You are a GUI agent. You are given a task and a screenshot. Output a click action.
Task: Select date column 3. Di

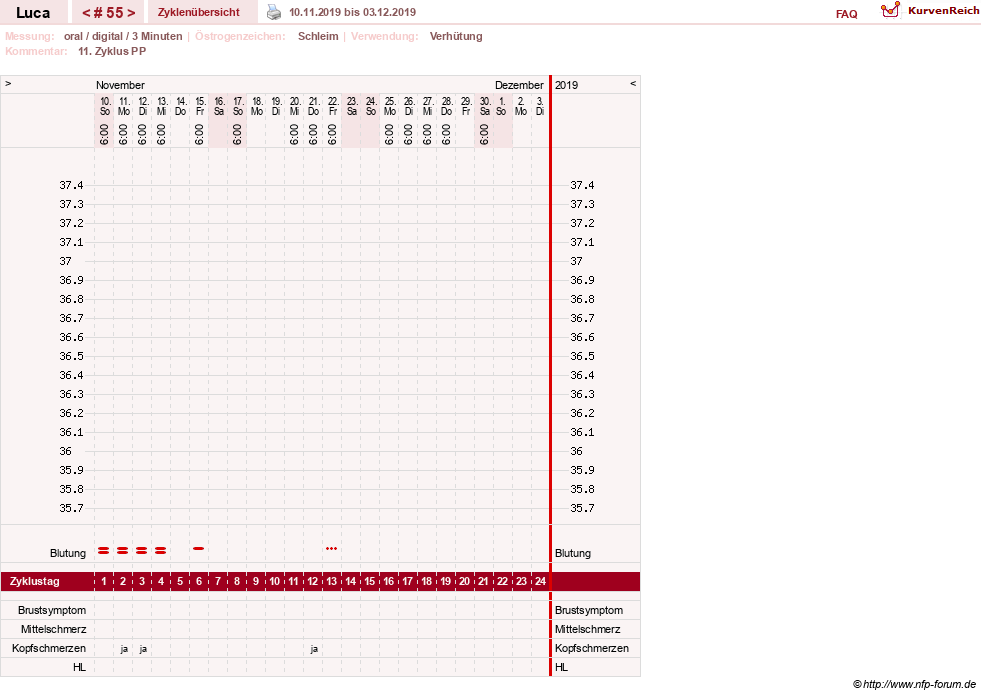tap(540, 106)
